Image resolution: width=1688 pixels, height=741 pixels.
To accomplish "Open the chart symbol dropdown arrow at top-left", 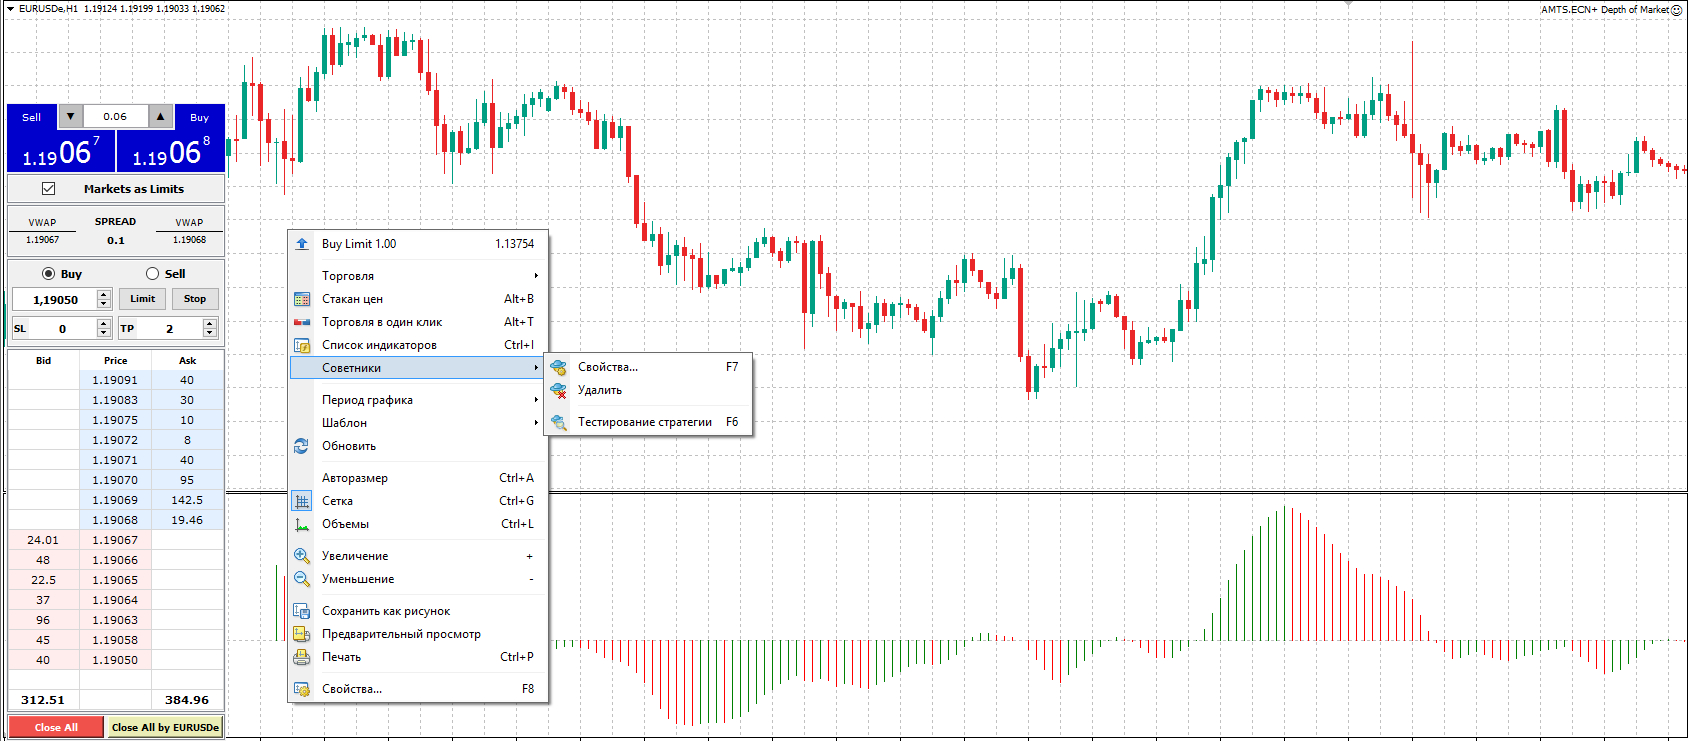I will coord(10,8).
